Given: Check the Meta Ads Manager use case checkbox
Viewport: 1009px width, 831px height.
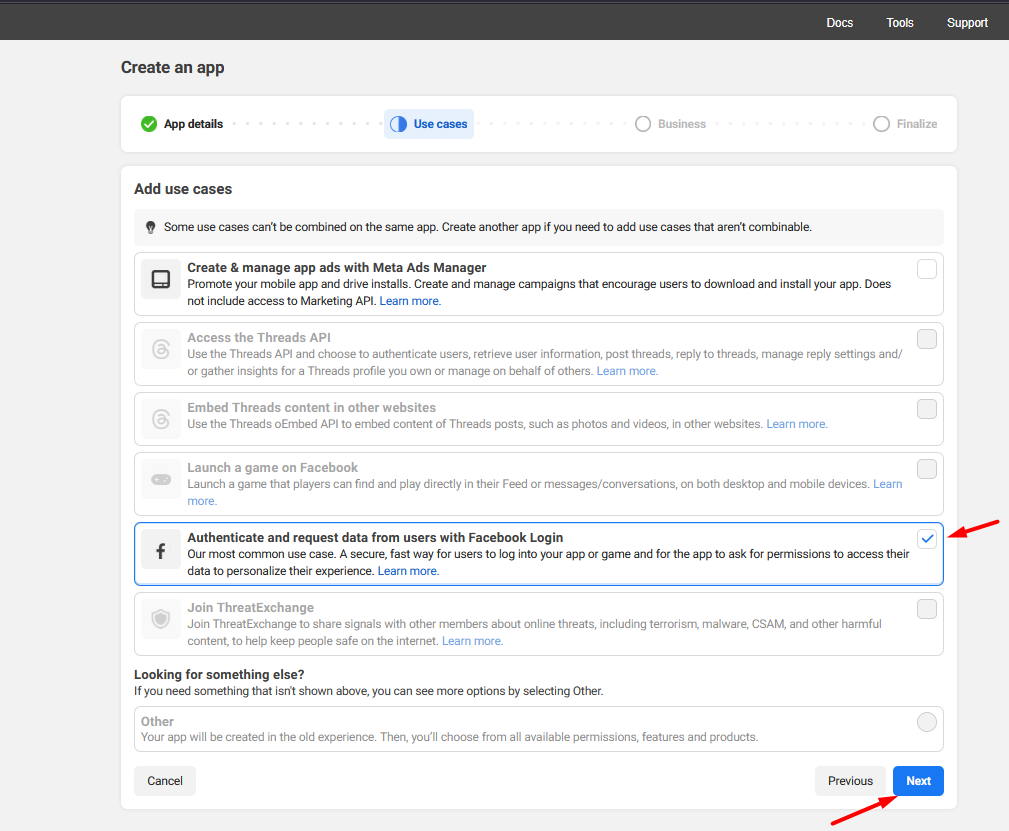Looking at the screenshot, I should (x=927, y=269).
